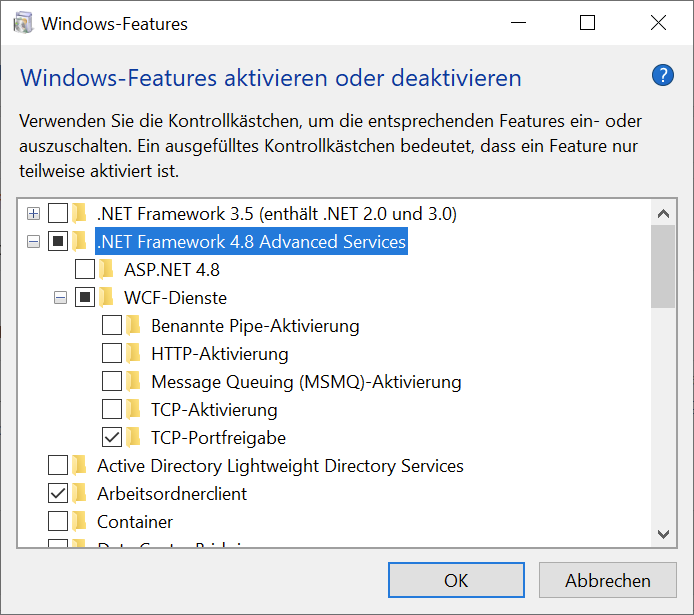Click the Windows-Features title bar icon
The height and width of the screenshot is (615, 694).
(22, 23)
